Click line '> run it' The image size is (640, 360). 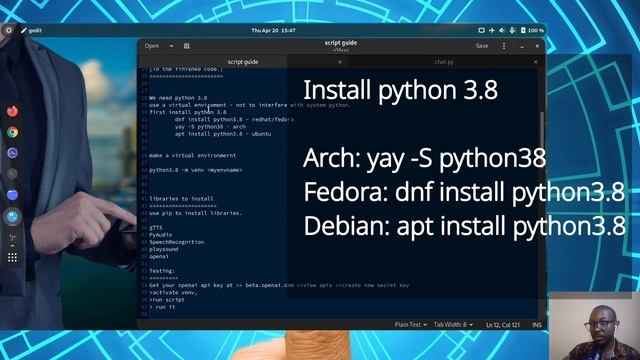pos(162,307)
